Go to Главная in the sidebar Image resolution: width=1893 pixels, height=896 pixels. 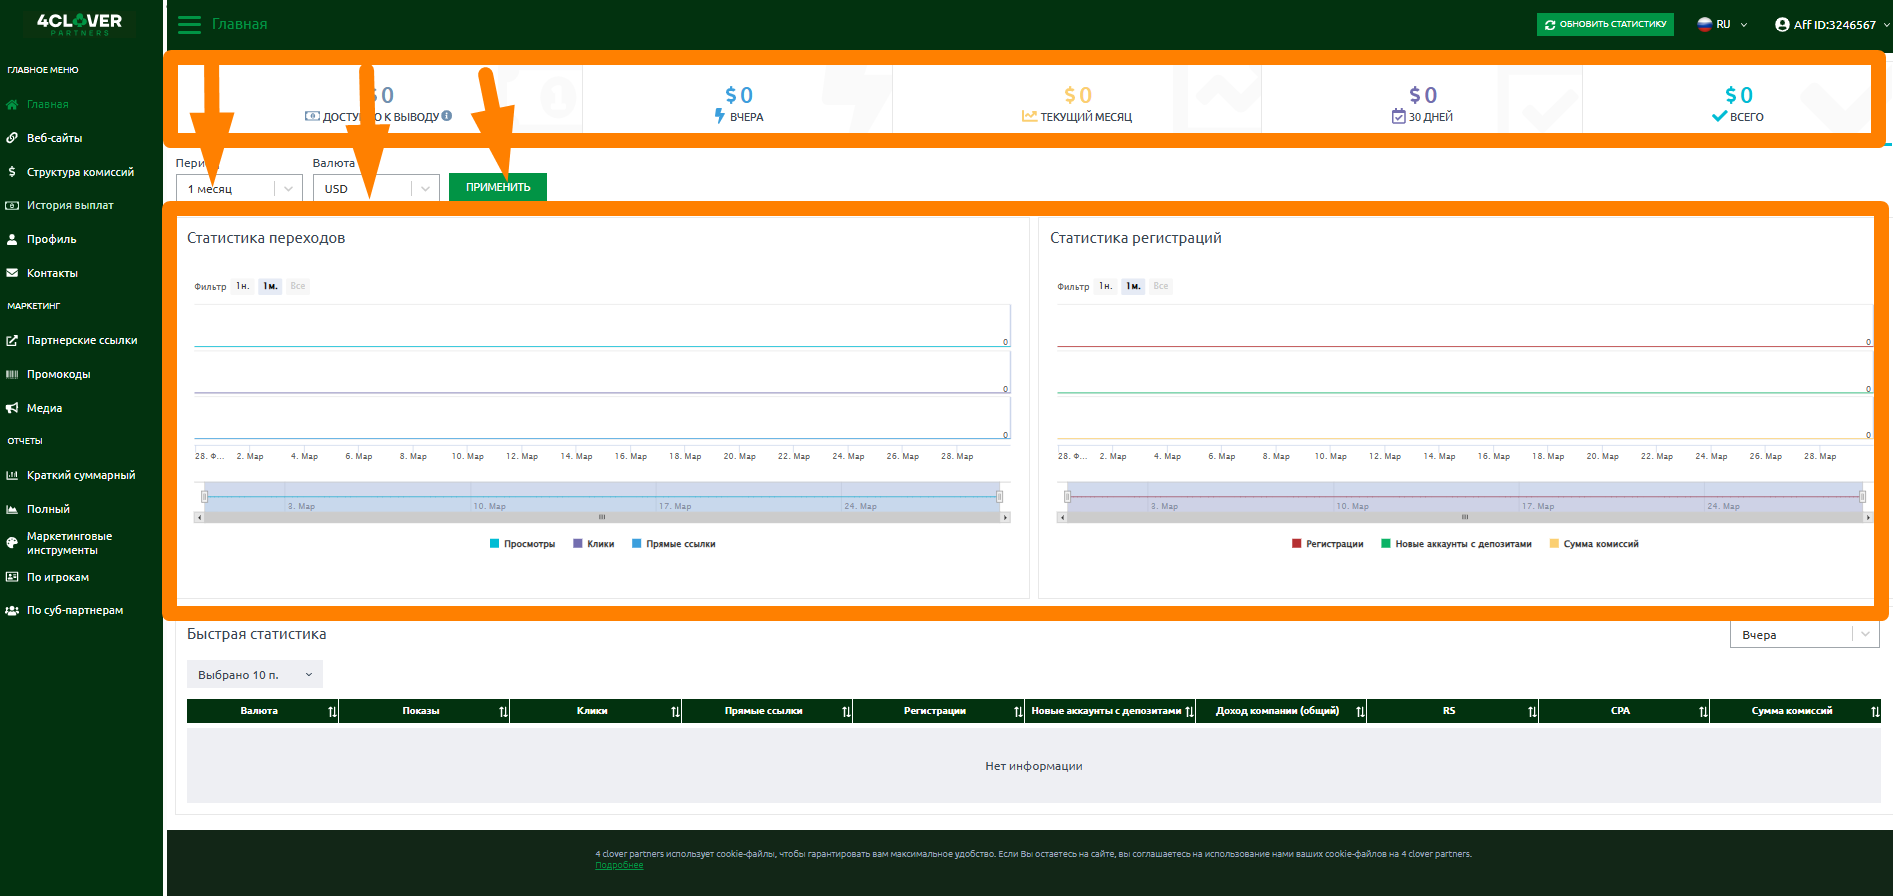pos(48,104)
